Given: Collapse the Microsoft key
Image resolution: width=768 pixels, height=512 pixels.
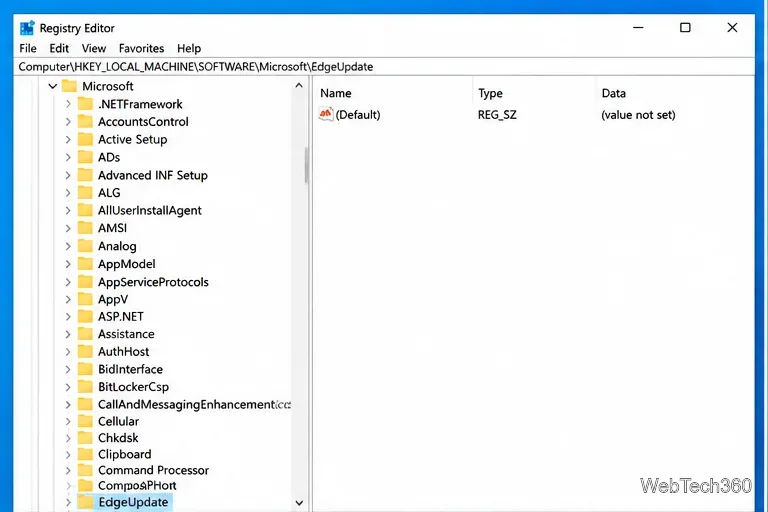Looking at the screenshot, I should tap(53, 86).
